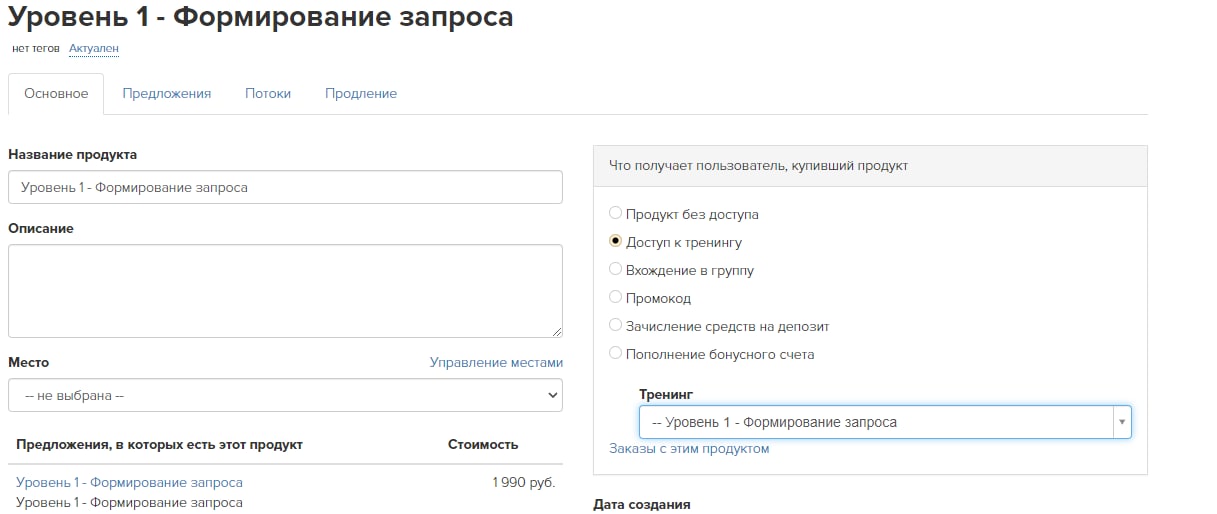Image resolution: width=1217 pixels, height=514 pixels.
Task: Pick the 'Зачисление средств на депозит' option
Action: pyautogui.click(x=616, y=325)
